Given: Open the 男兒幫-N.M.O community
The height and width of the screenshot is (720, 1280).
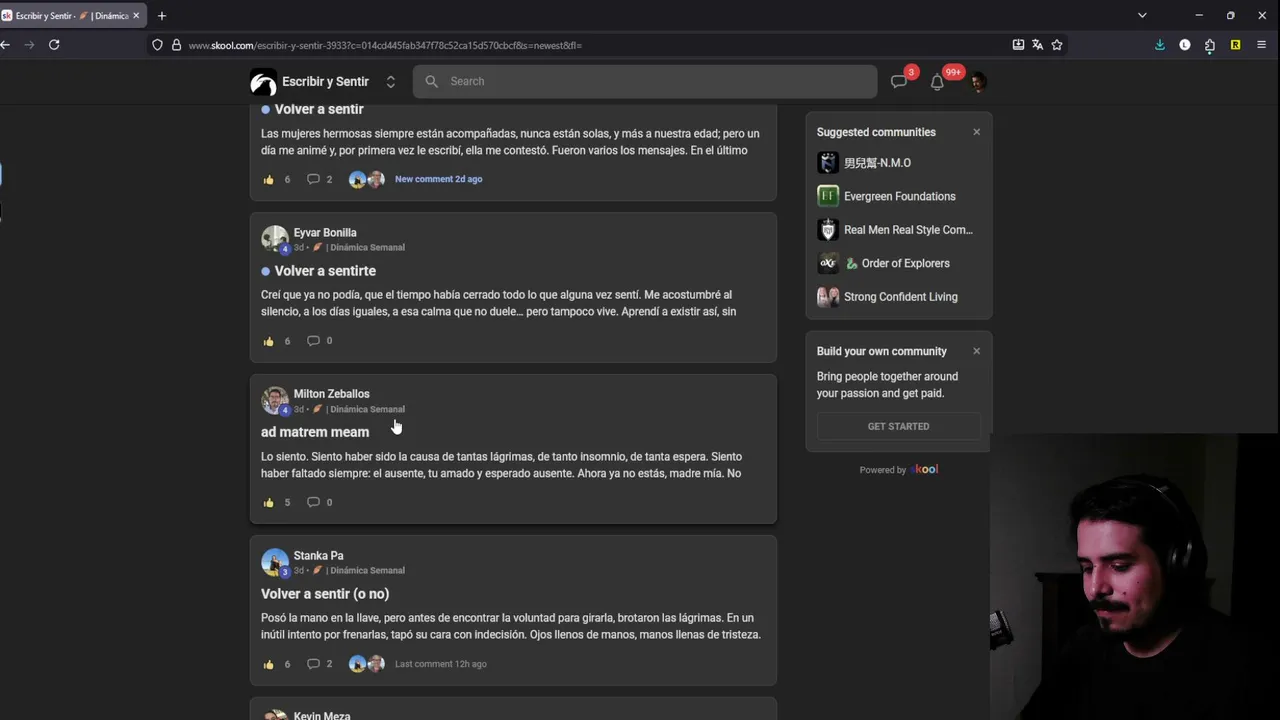Looking at the screenshot, I should coord(877,163).
